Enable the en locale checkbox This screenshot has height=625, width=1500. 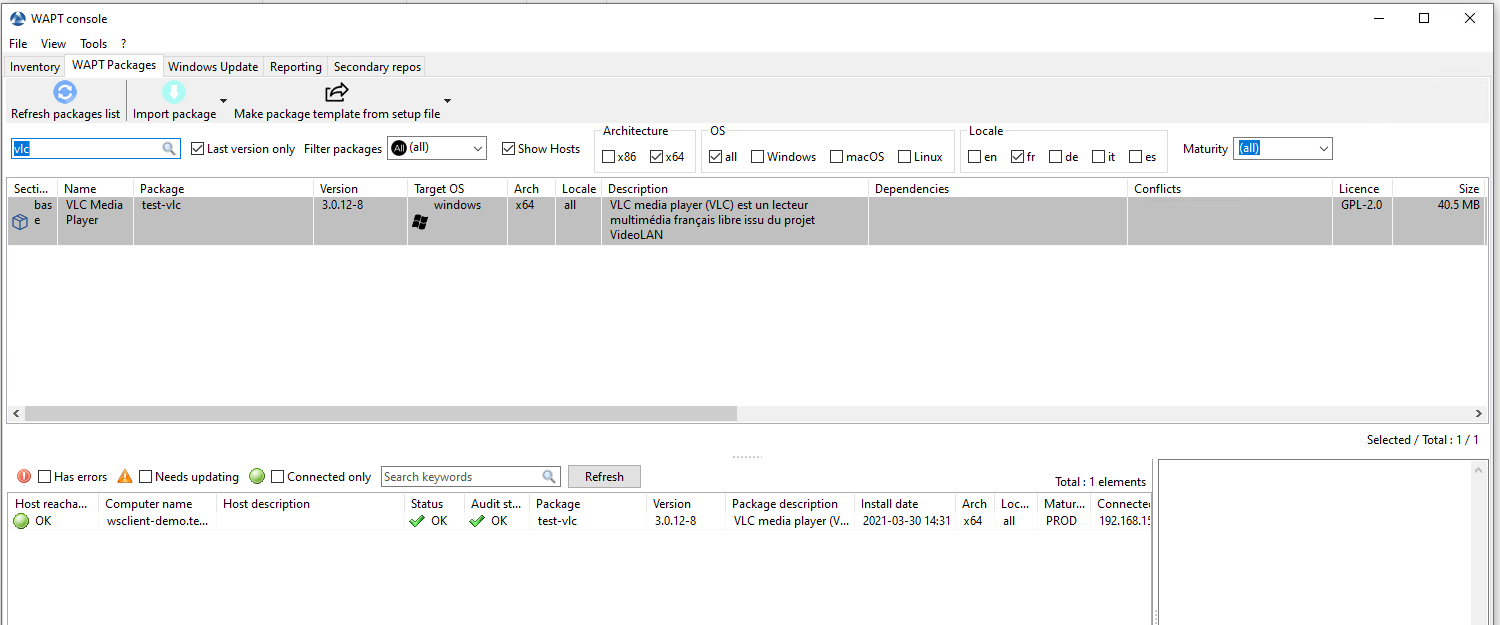pos(974,157)
